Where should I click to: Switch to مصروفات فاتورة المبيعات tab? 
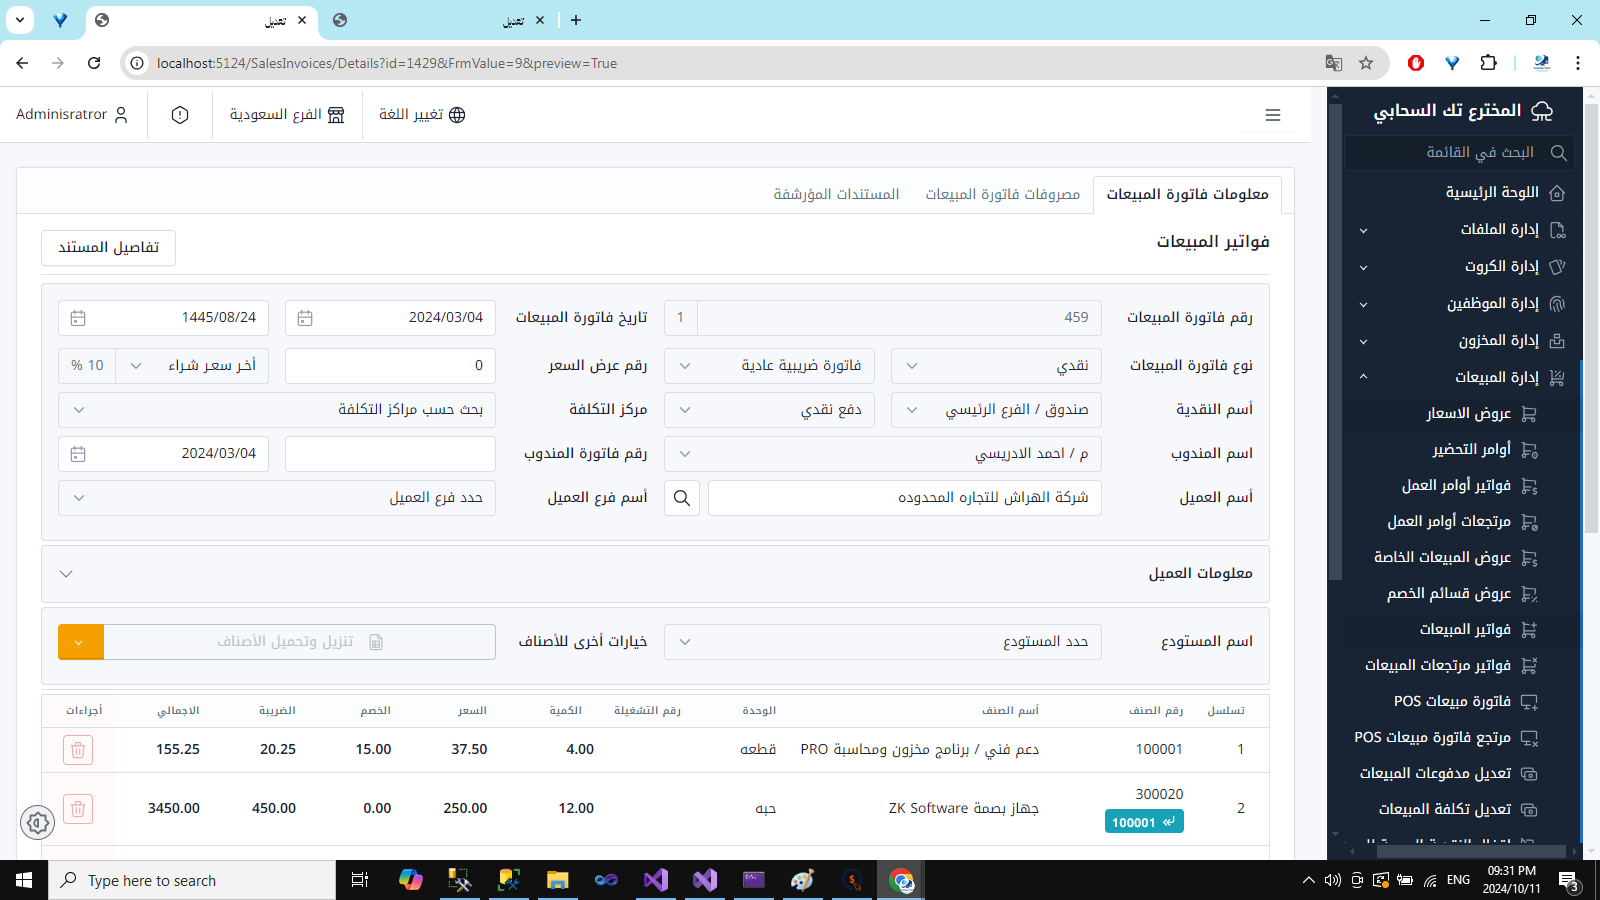point(1002,194)
